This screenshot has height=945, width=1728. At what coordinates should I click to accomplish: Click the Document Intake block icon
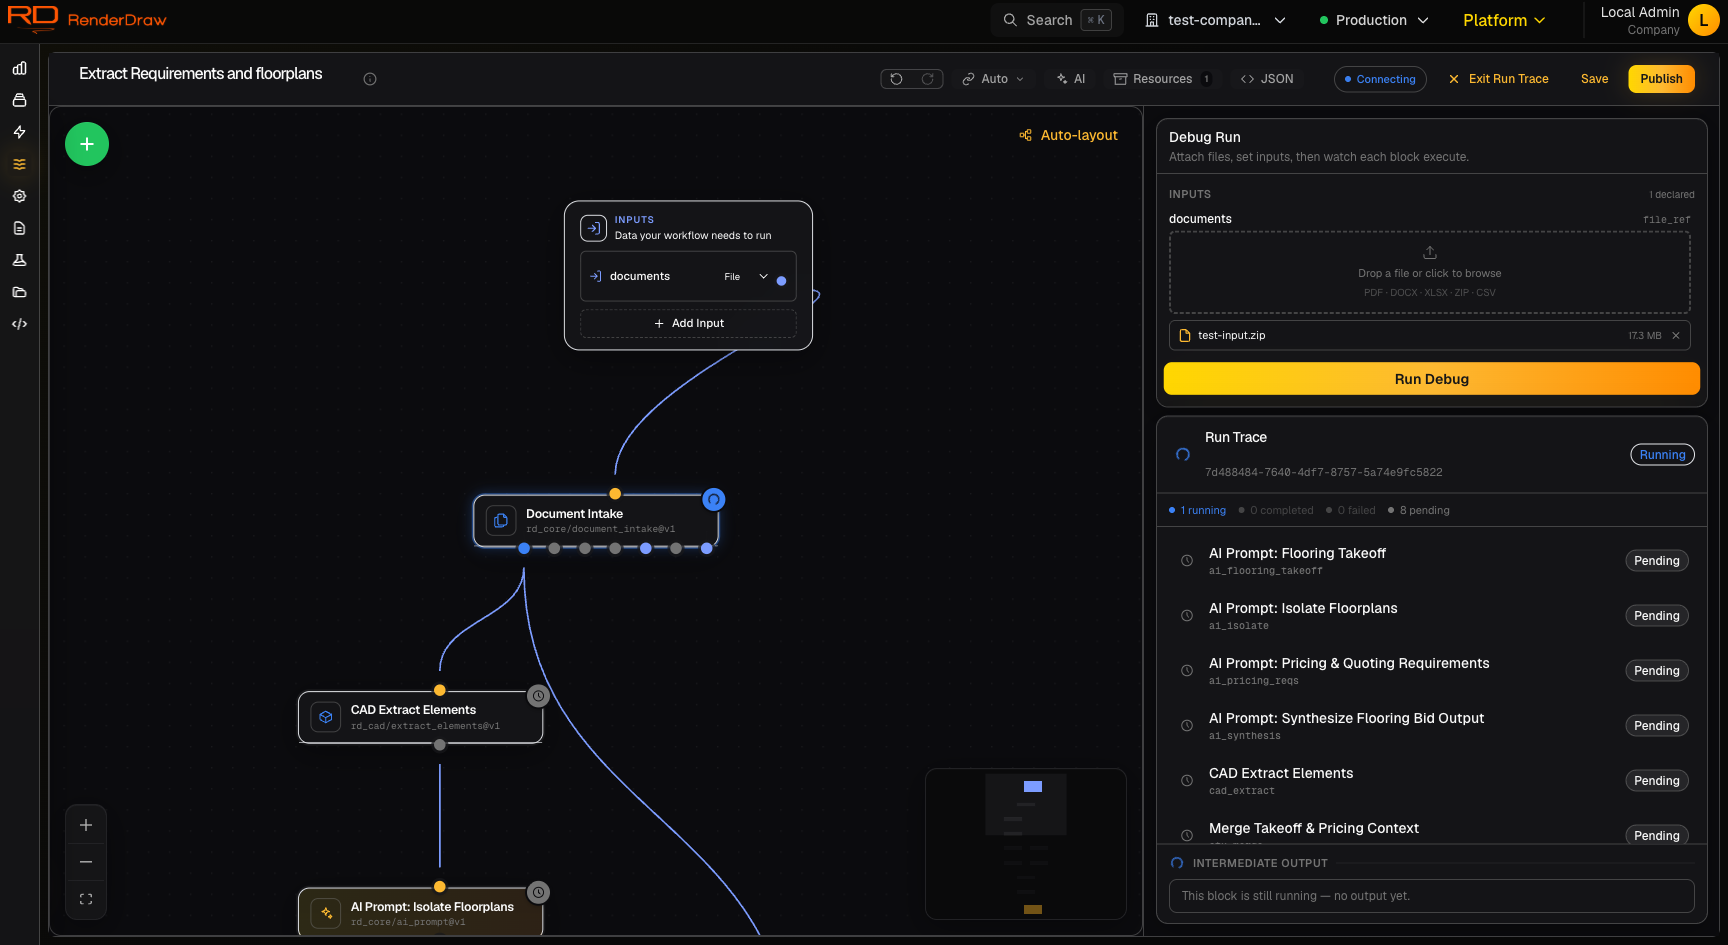pos(501,520)
